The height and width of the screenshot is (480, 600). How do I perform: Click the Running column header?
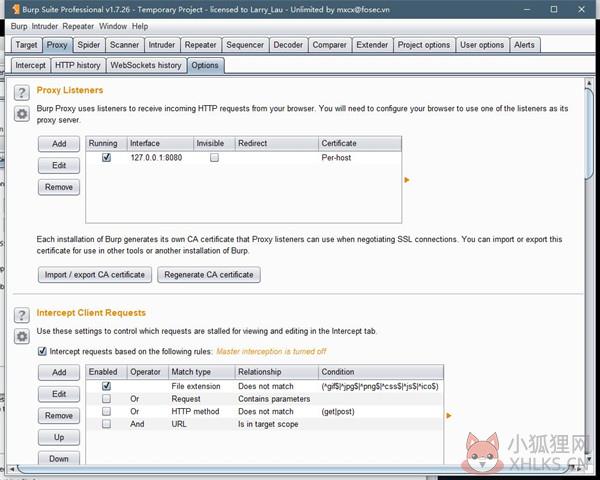(x=106, y=143)
